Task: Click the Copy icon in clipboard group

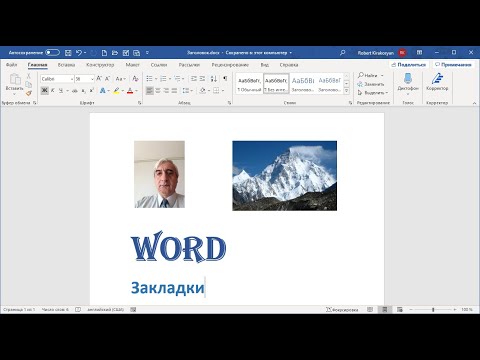Action: [29, 85]
